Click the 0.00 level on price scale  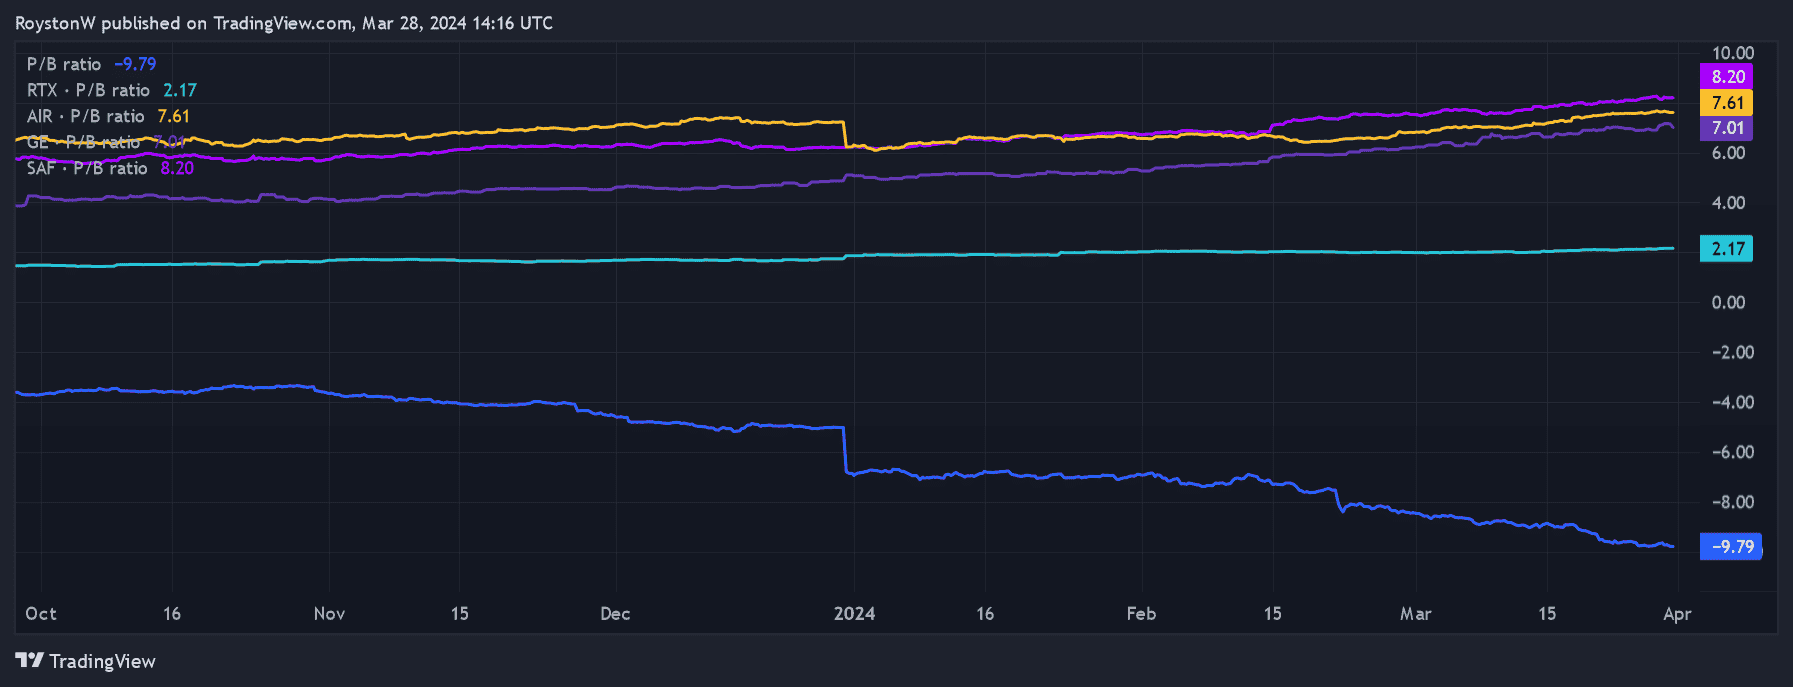coord(1728,303)
